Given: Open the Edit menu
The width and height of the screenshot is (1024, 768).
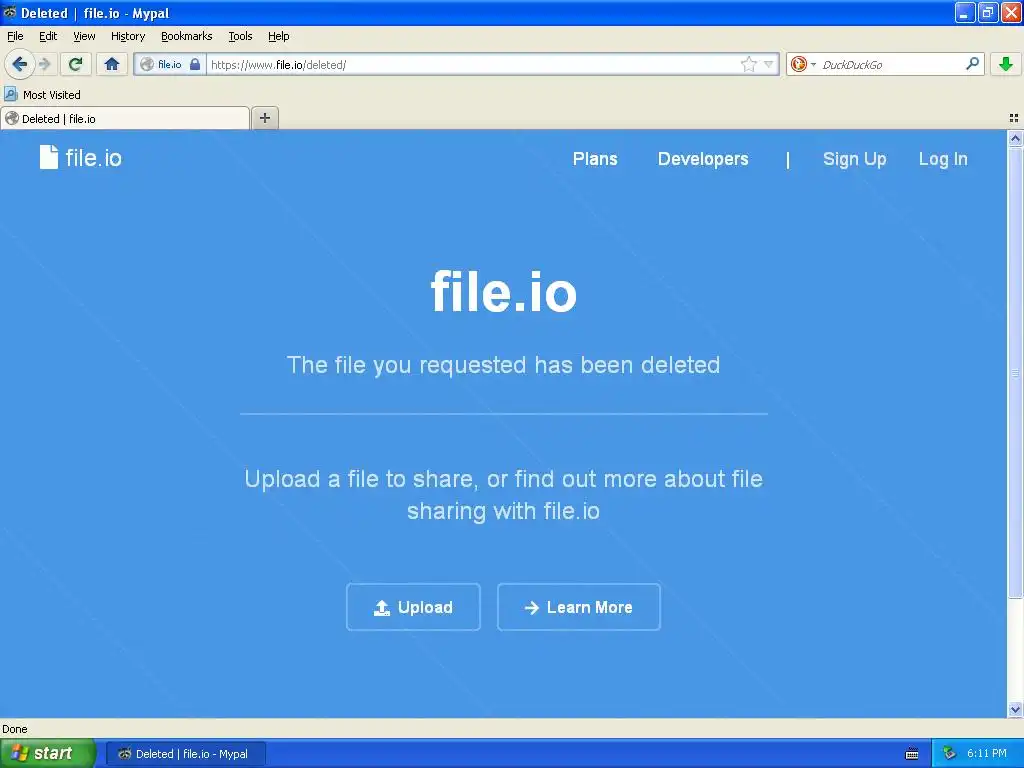Looking at the screenshot, I should pos(48,36).
